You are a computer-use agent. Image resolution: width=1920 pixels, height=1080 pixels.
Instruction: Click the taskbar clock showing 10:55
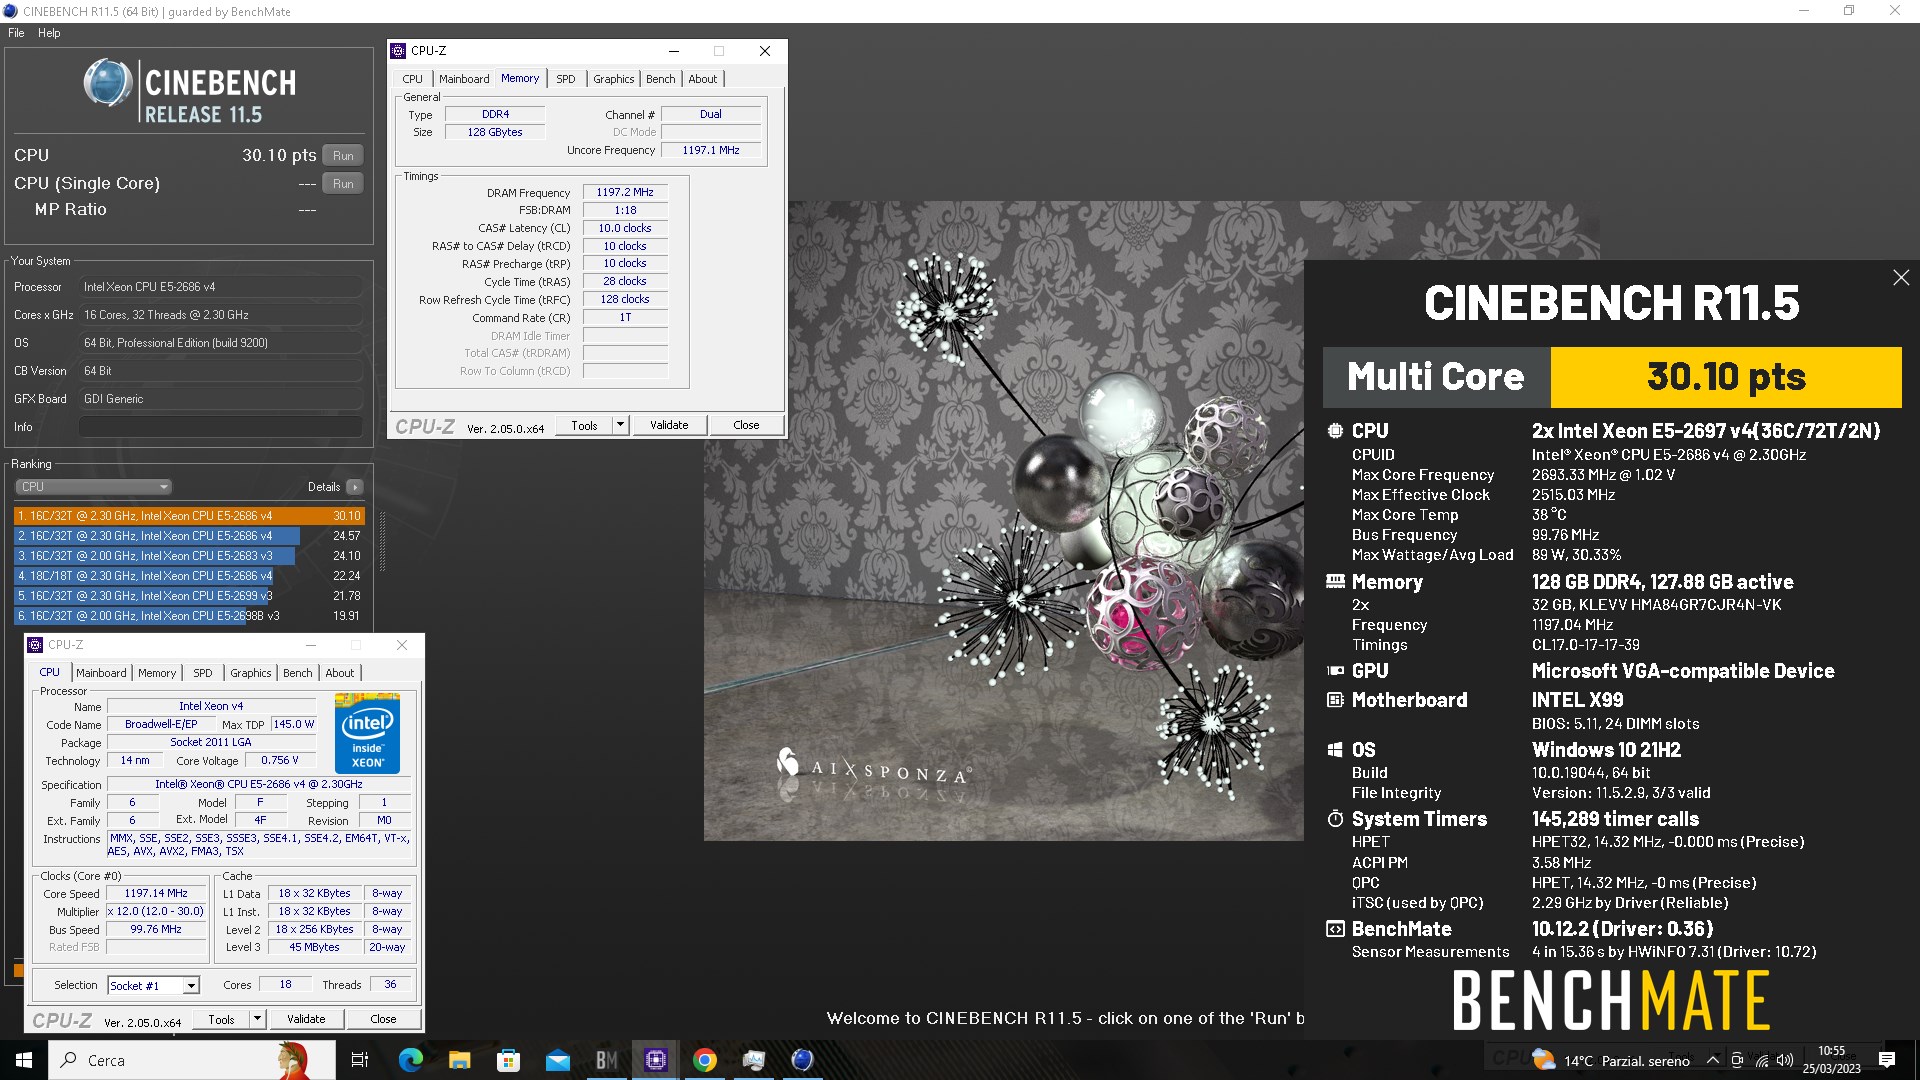(1832, 1060)
